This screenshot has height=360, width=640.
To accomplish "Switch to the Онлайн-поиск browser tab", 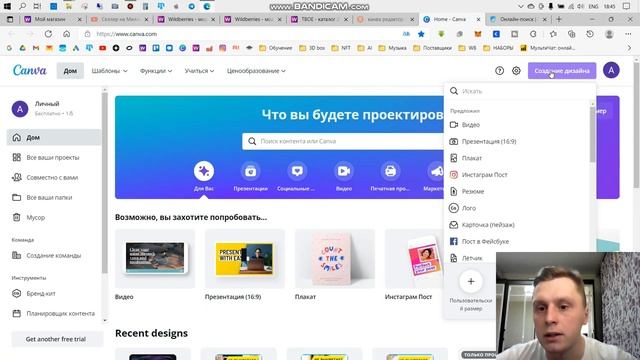I will click(x=518, y=19).
